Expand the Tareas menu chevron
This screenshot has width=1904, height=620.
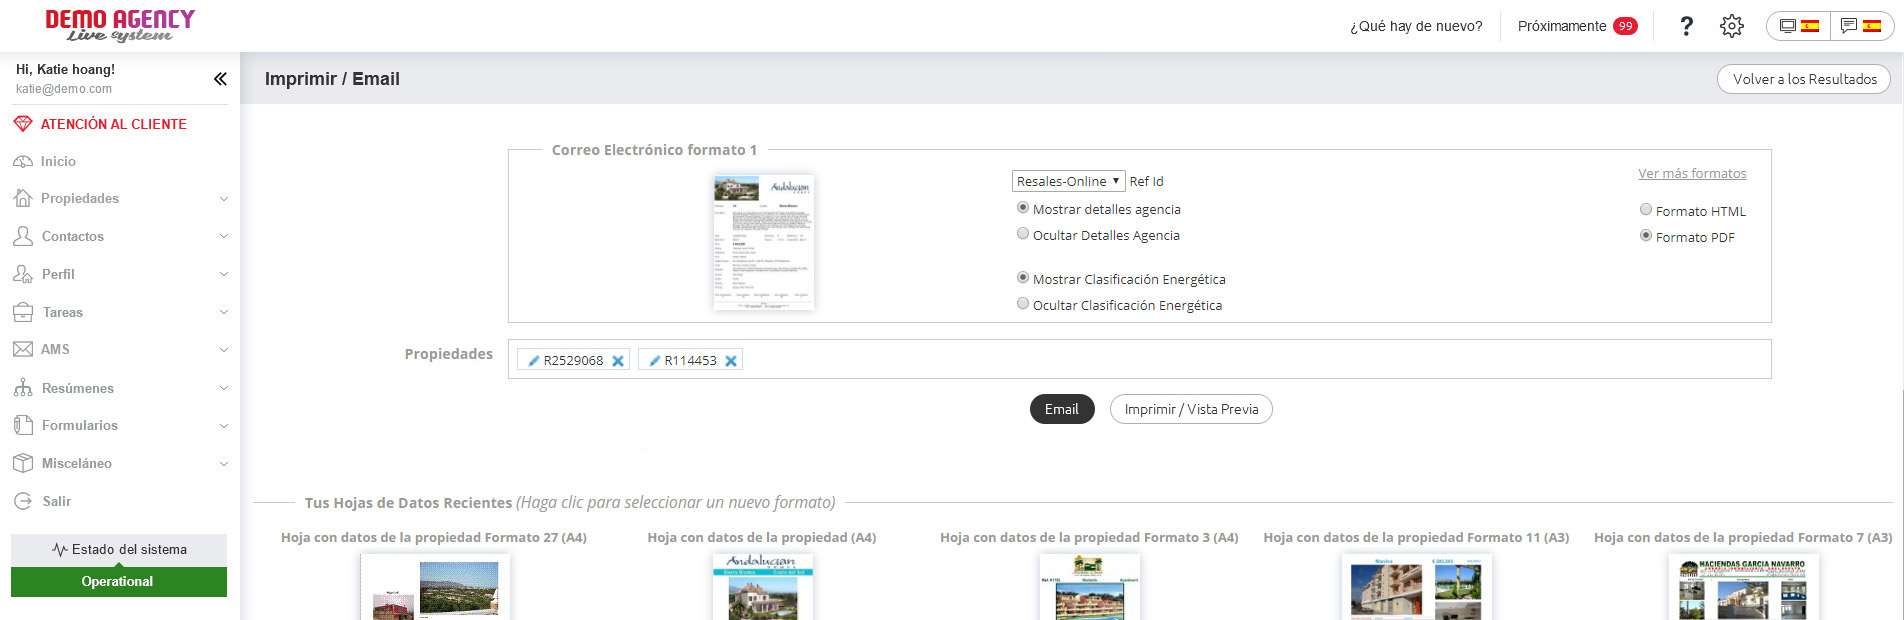(x=224, y=313)
